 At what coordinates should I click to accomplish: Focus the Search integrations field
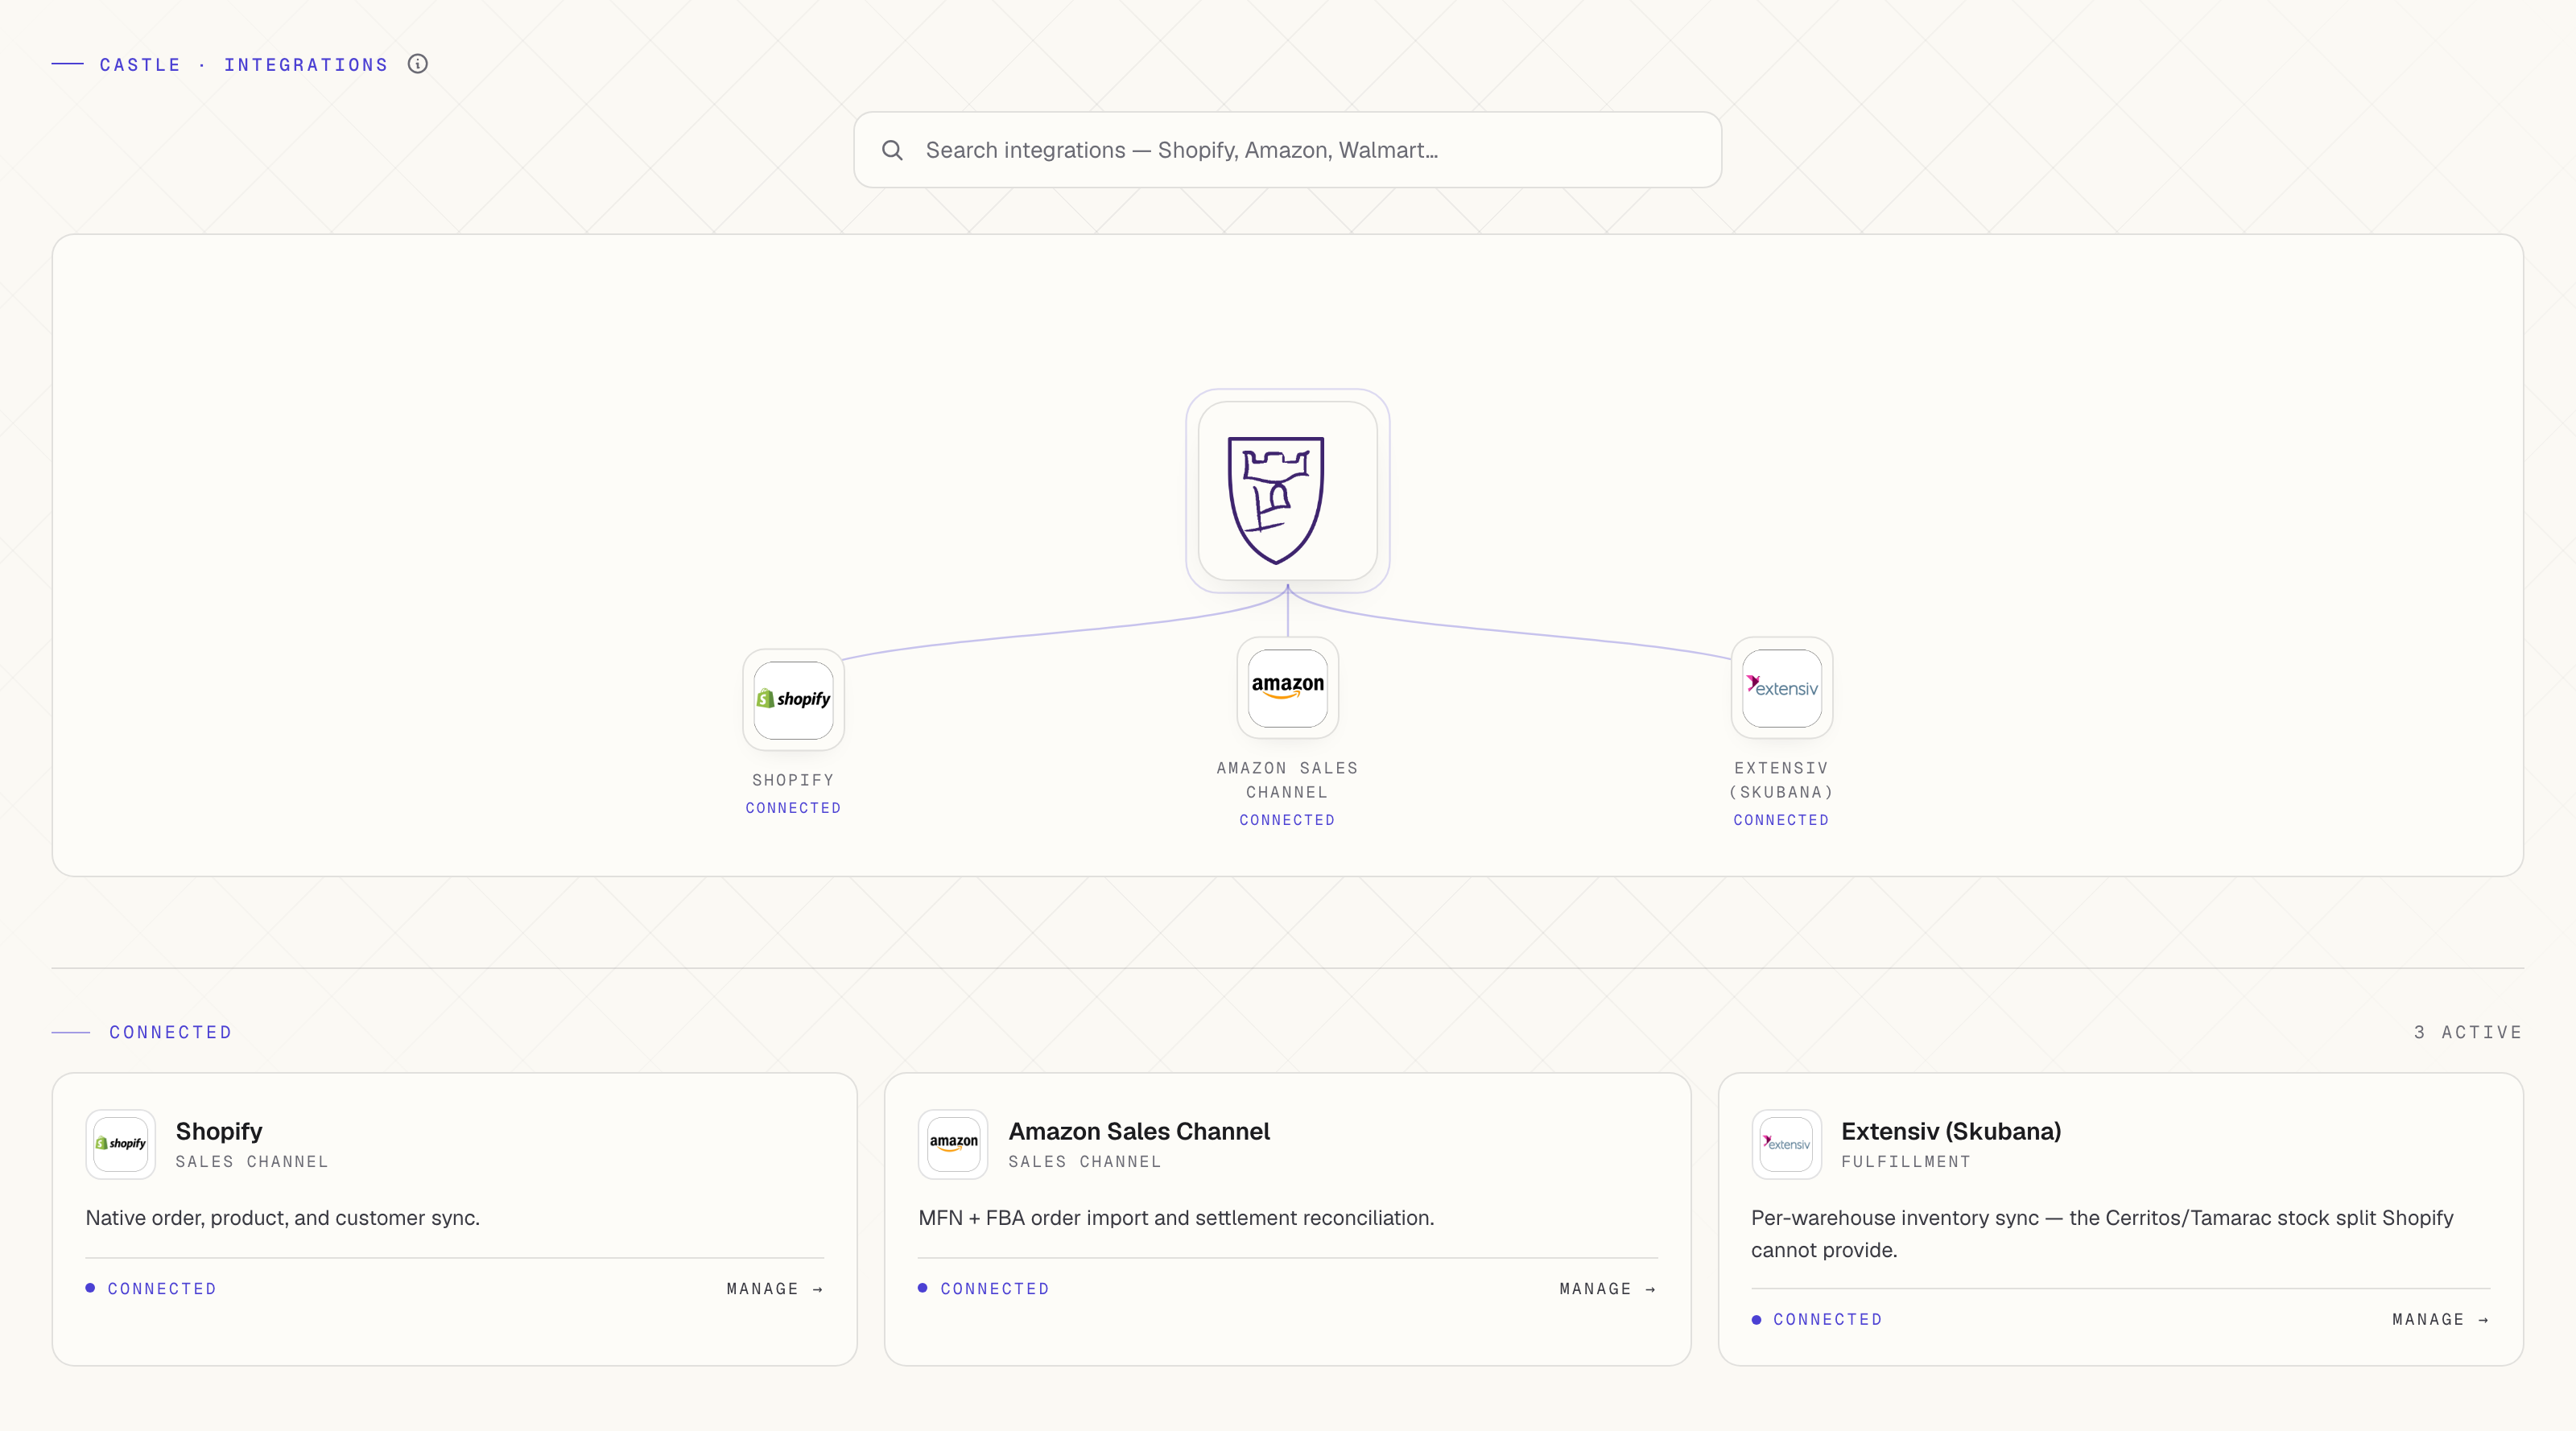point(1287,150)
